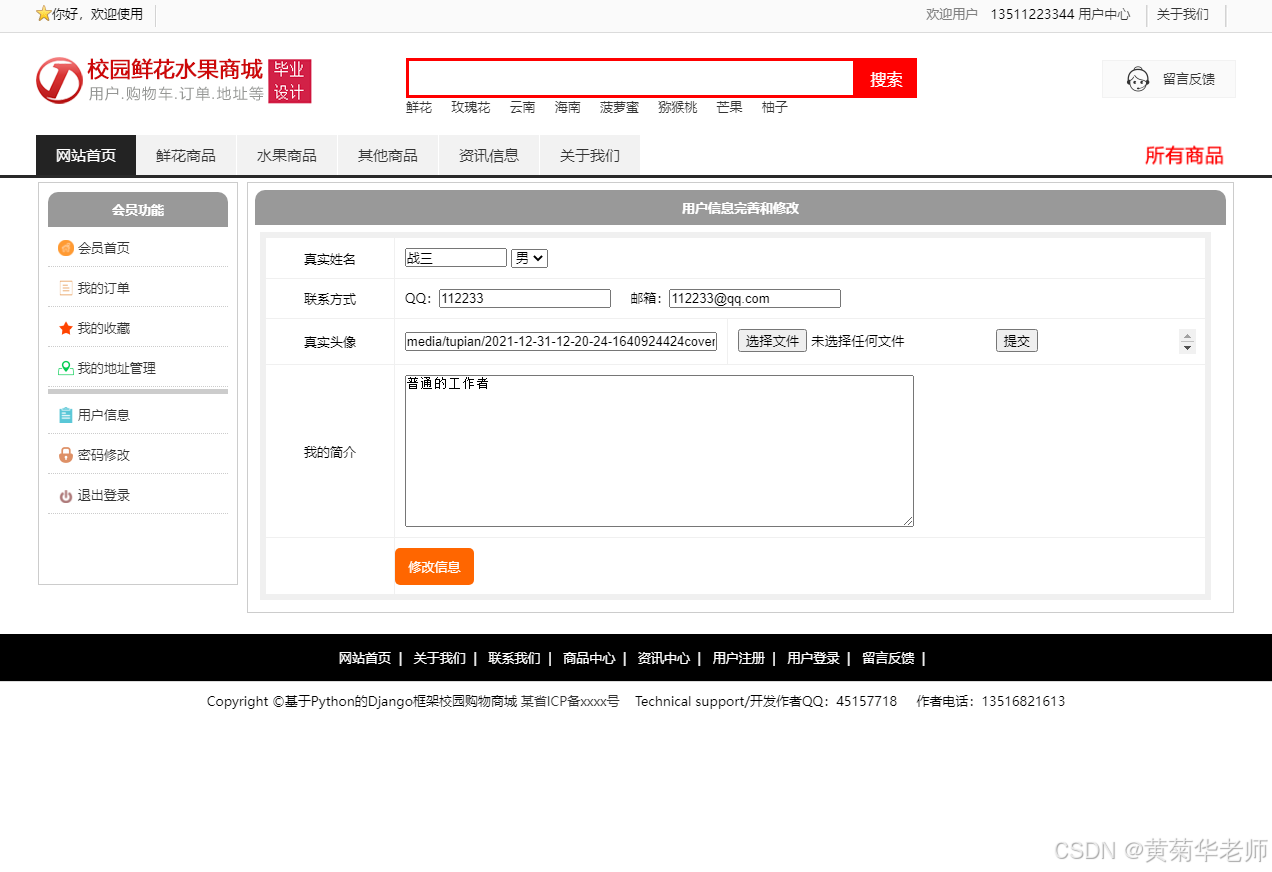This screenshot has width=1272, height=872.
Task: Click the 我的简介 textarea
Action: point(659,451)
